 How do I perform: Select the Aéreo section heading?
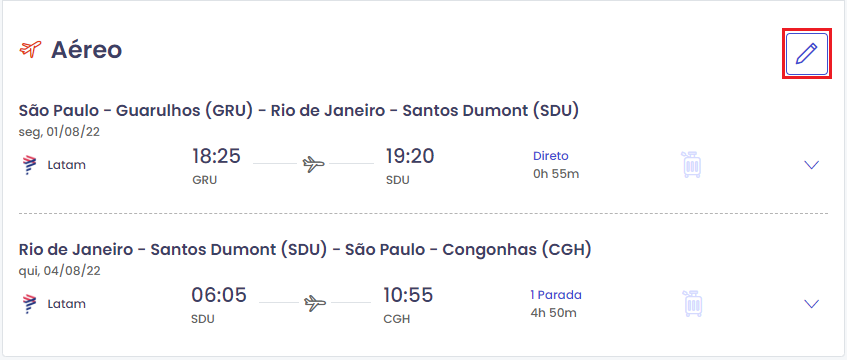click(x=86, y=50)
